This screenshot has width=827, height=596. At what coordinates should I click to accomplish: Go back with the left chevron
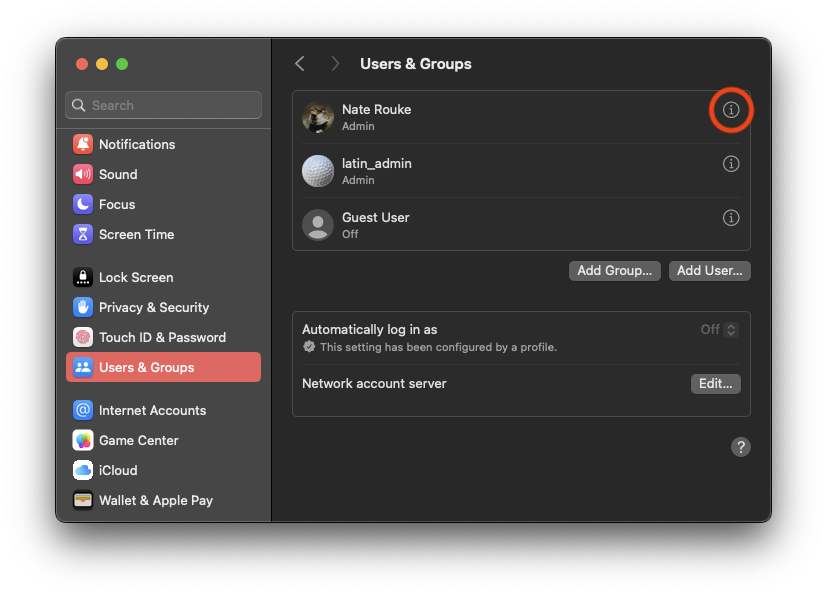300,64
